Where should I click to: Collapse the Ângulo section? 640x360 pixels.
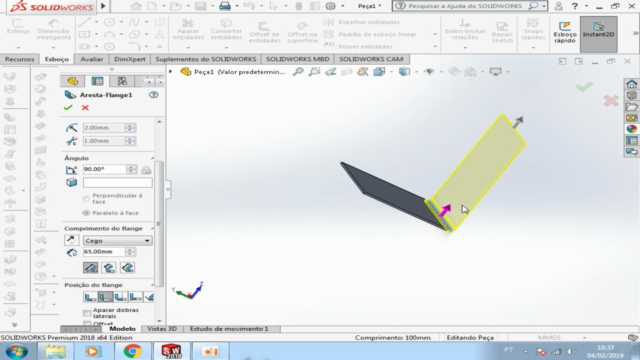pyautogui.click(x=152, y=158)
